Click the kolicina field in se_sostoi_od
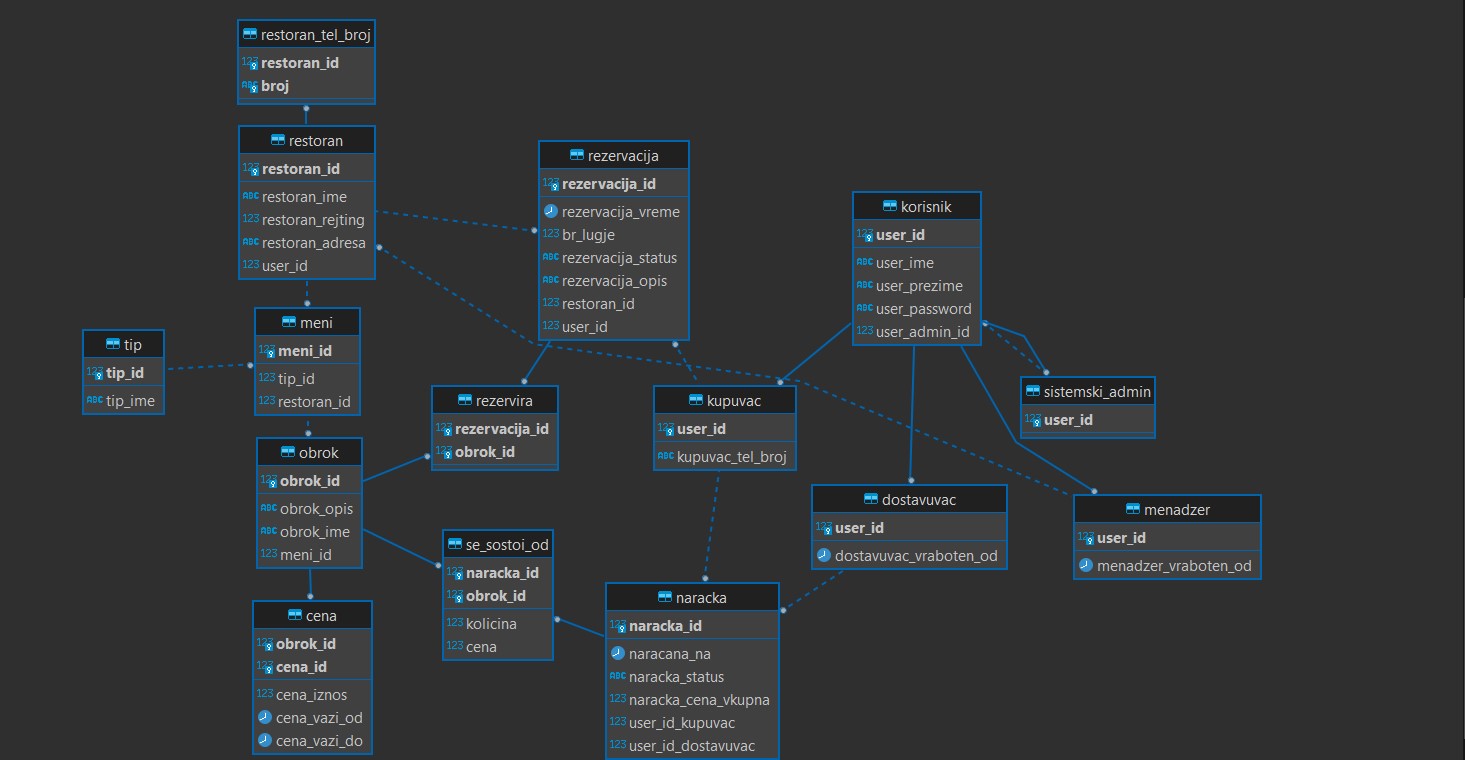This screenshot has height=760, width=1465. [x=491, y=624]
